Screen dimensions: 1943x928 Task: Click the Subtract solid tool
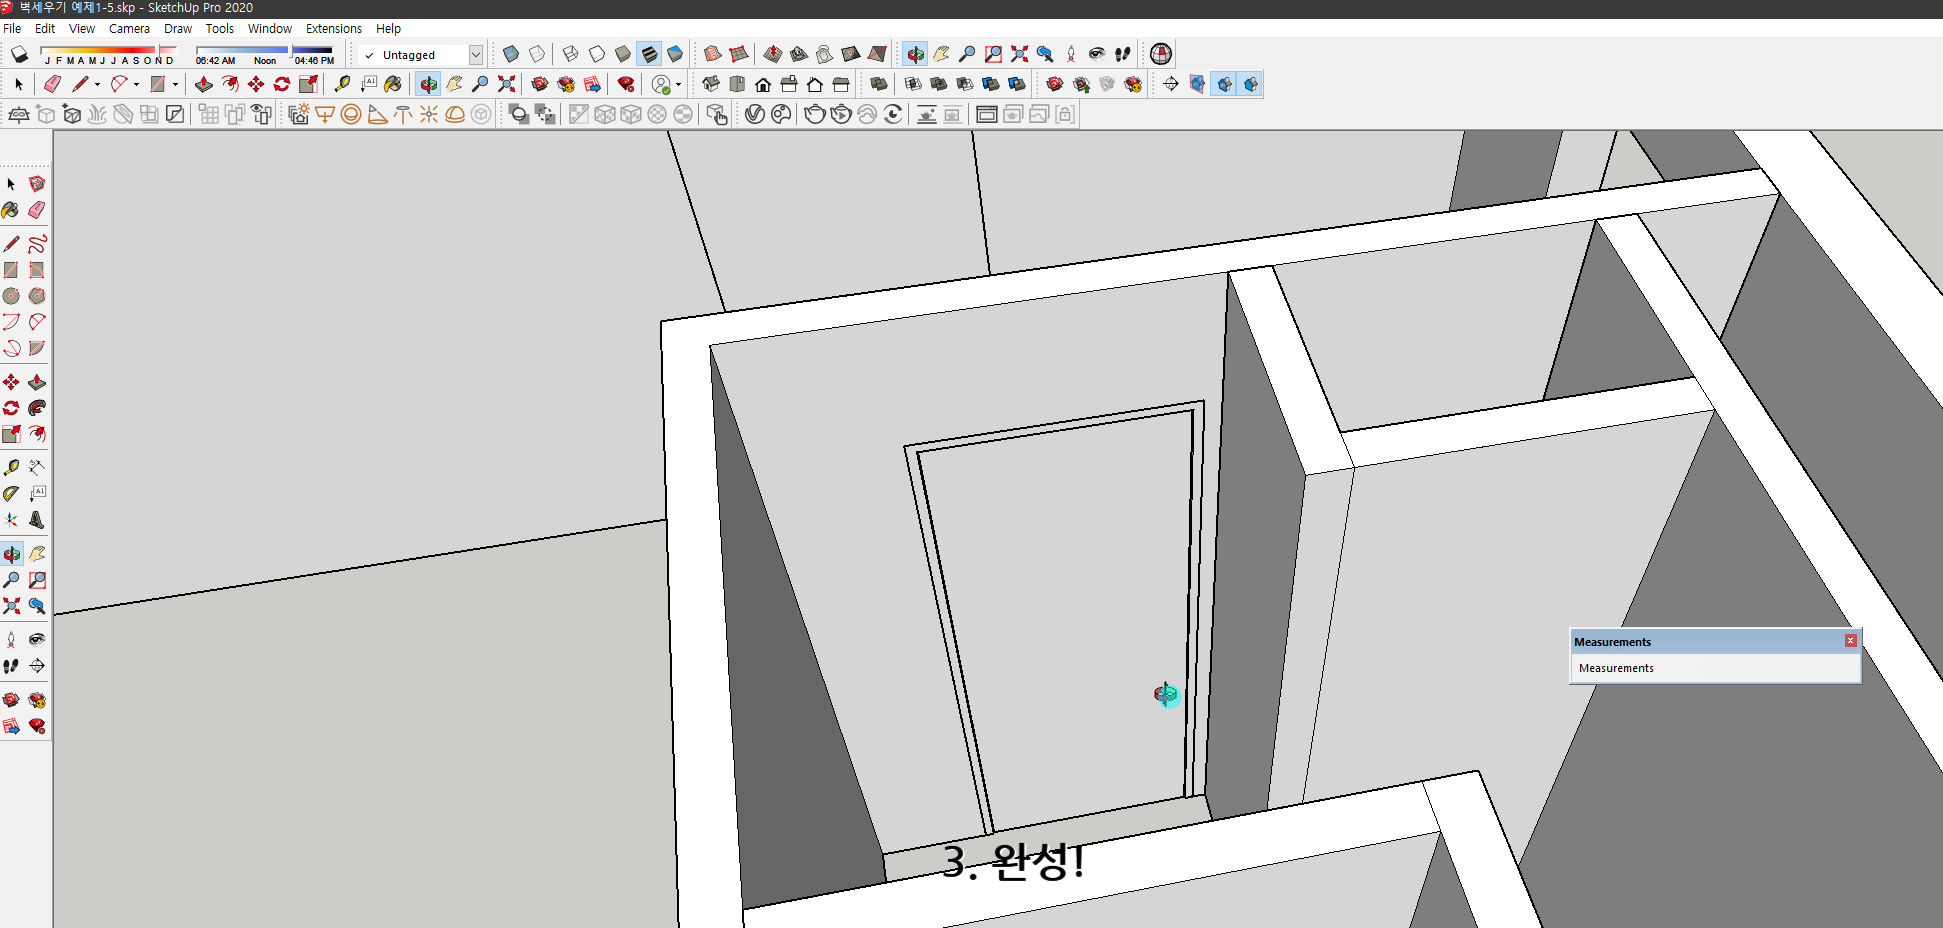click(965, 84)
